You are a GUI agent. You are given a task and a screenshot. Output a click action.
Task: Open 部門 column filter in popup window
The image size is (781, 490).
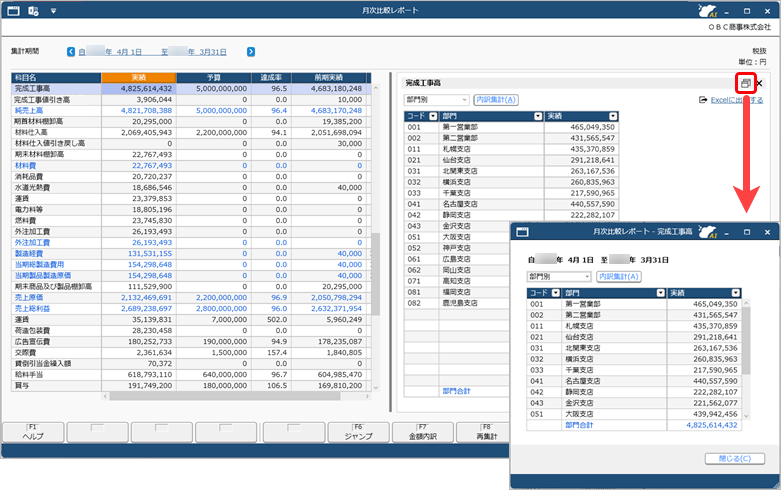pyautogui.click(x=660, y=293)
